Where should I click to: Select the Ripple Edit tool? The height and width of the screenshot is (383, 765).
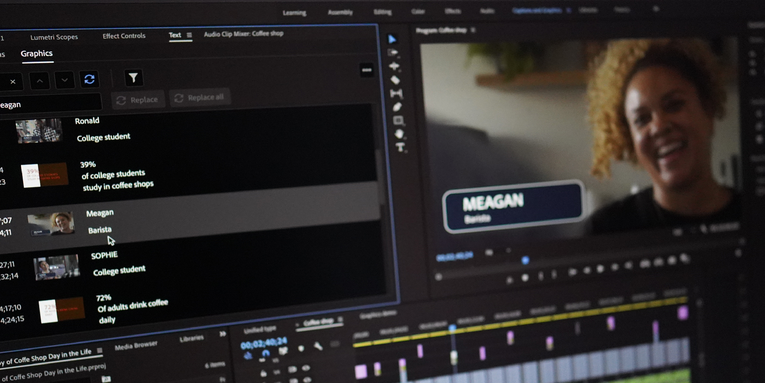(x=394, y=65)
